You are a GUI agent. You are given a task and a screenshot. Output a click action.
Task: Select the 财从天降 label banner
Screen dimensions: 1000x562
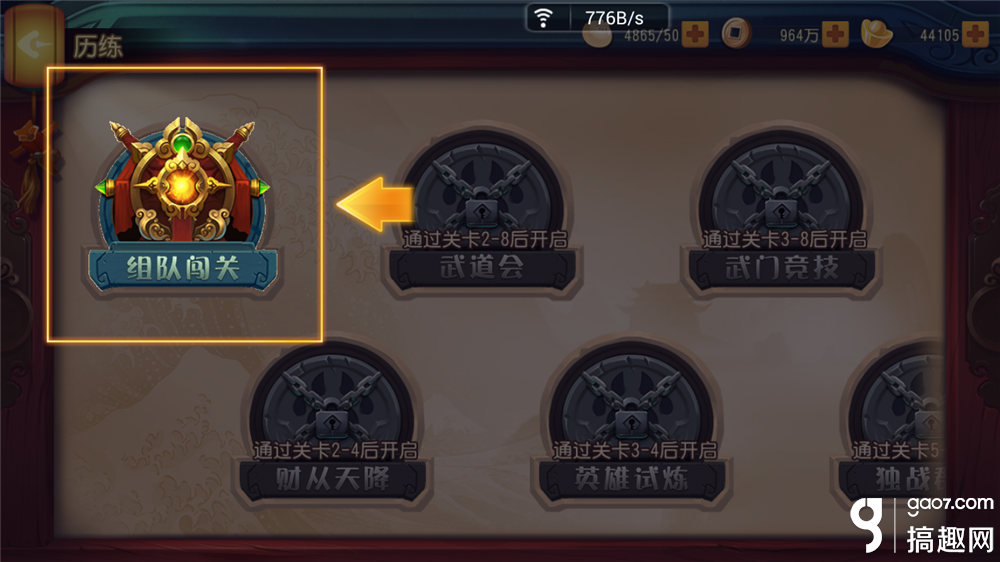click(x=332, y=479)
